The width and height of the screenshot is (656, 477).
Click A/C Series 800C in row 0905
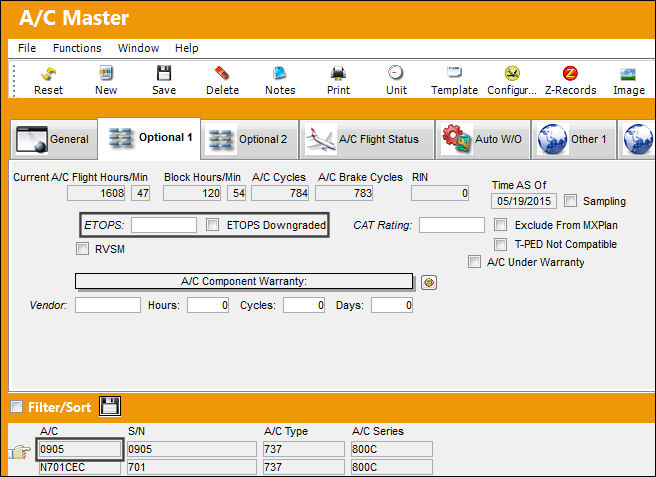pos(392,449)
